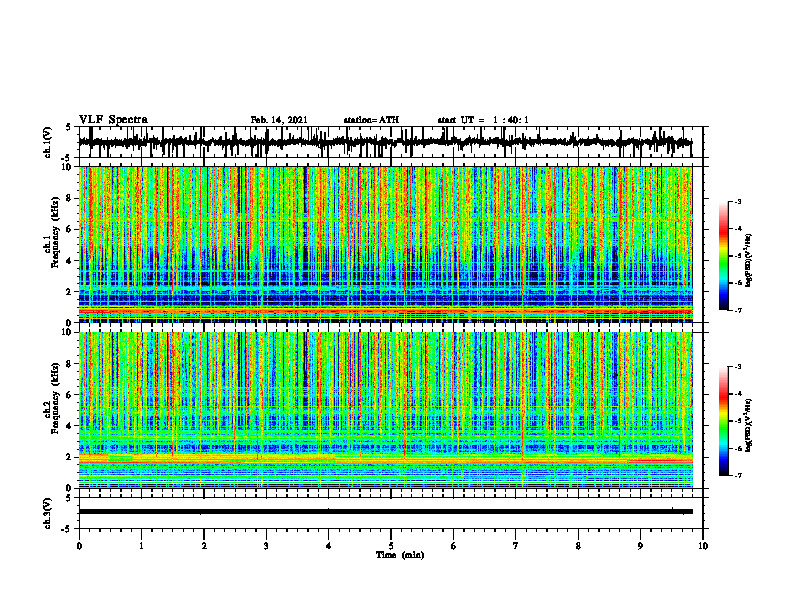Click the ch.2 color scale log(PSD) unit label
The height and width of the screenshot is (612, 792).
coord(750,426)
